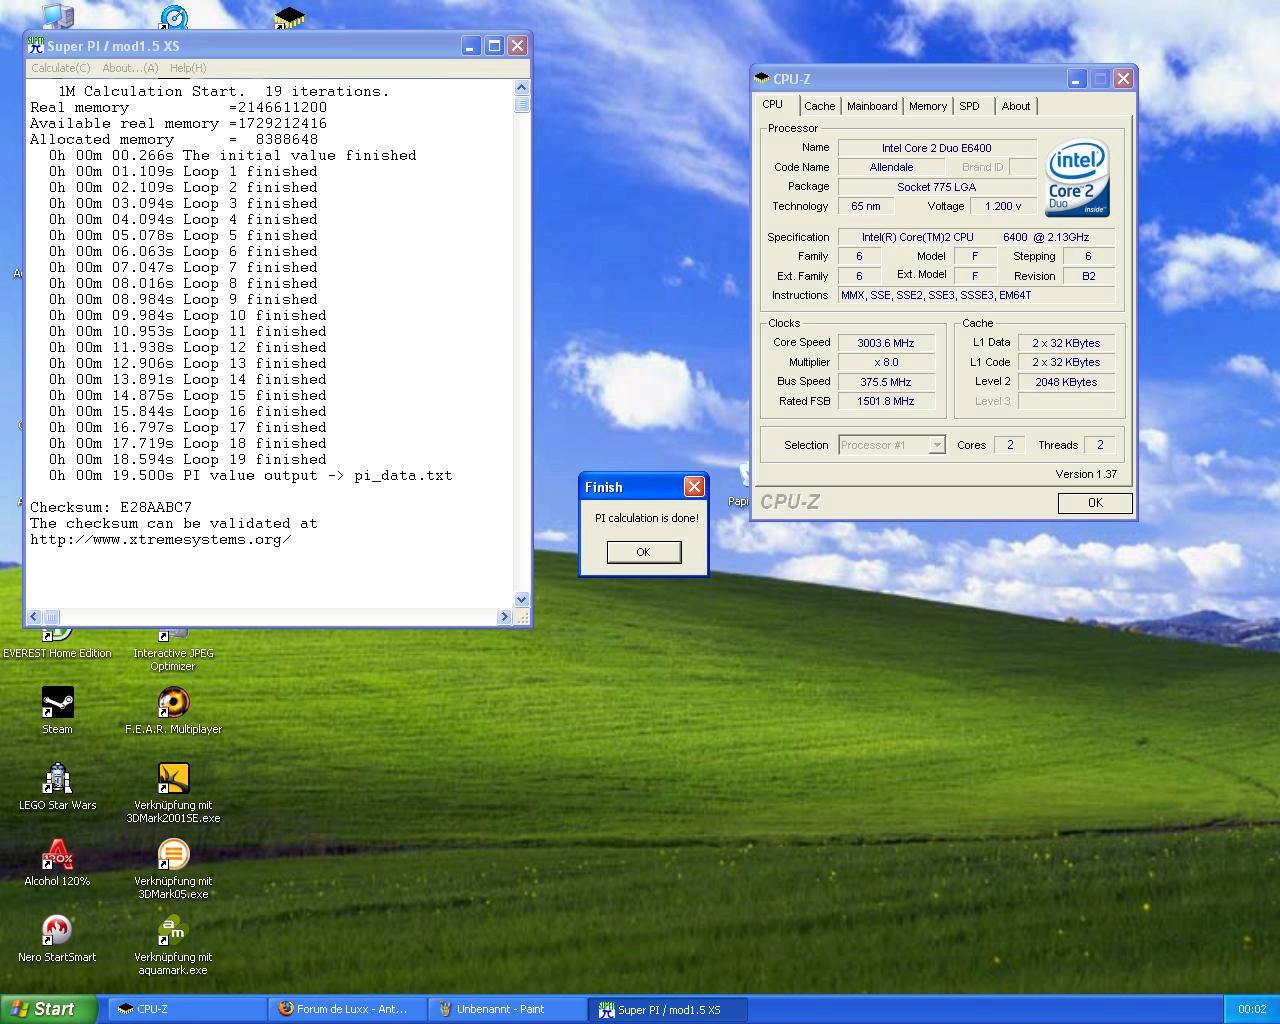The height and width of the screenshot is (1024, 1280).
Task: Click the Instructions value MMX, SSE, SSE2
Action: (x=976, y=295)
